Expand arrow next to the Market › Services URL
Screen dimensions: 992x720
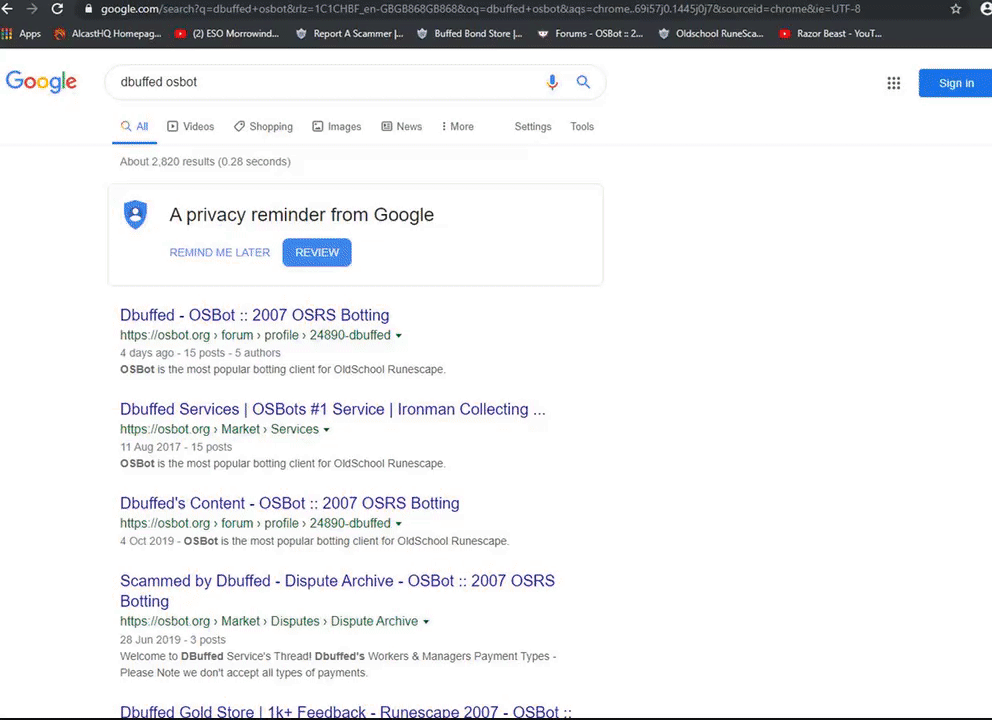pos(326,430)
